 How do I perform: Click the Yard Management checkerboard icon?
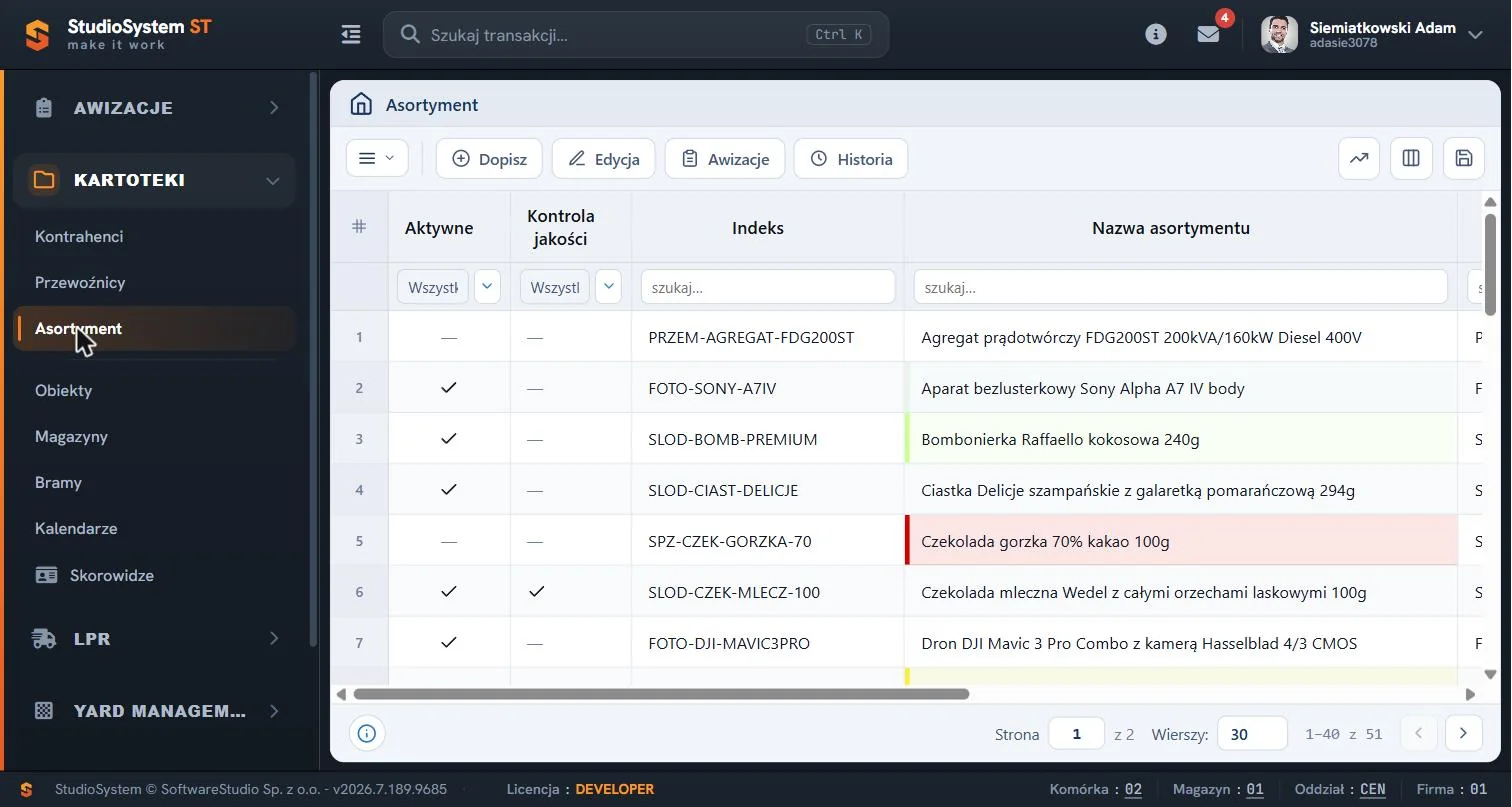click(x=44, y=711)
